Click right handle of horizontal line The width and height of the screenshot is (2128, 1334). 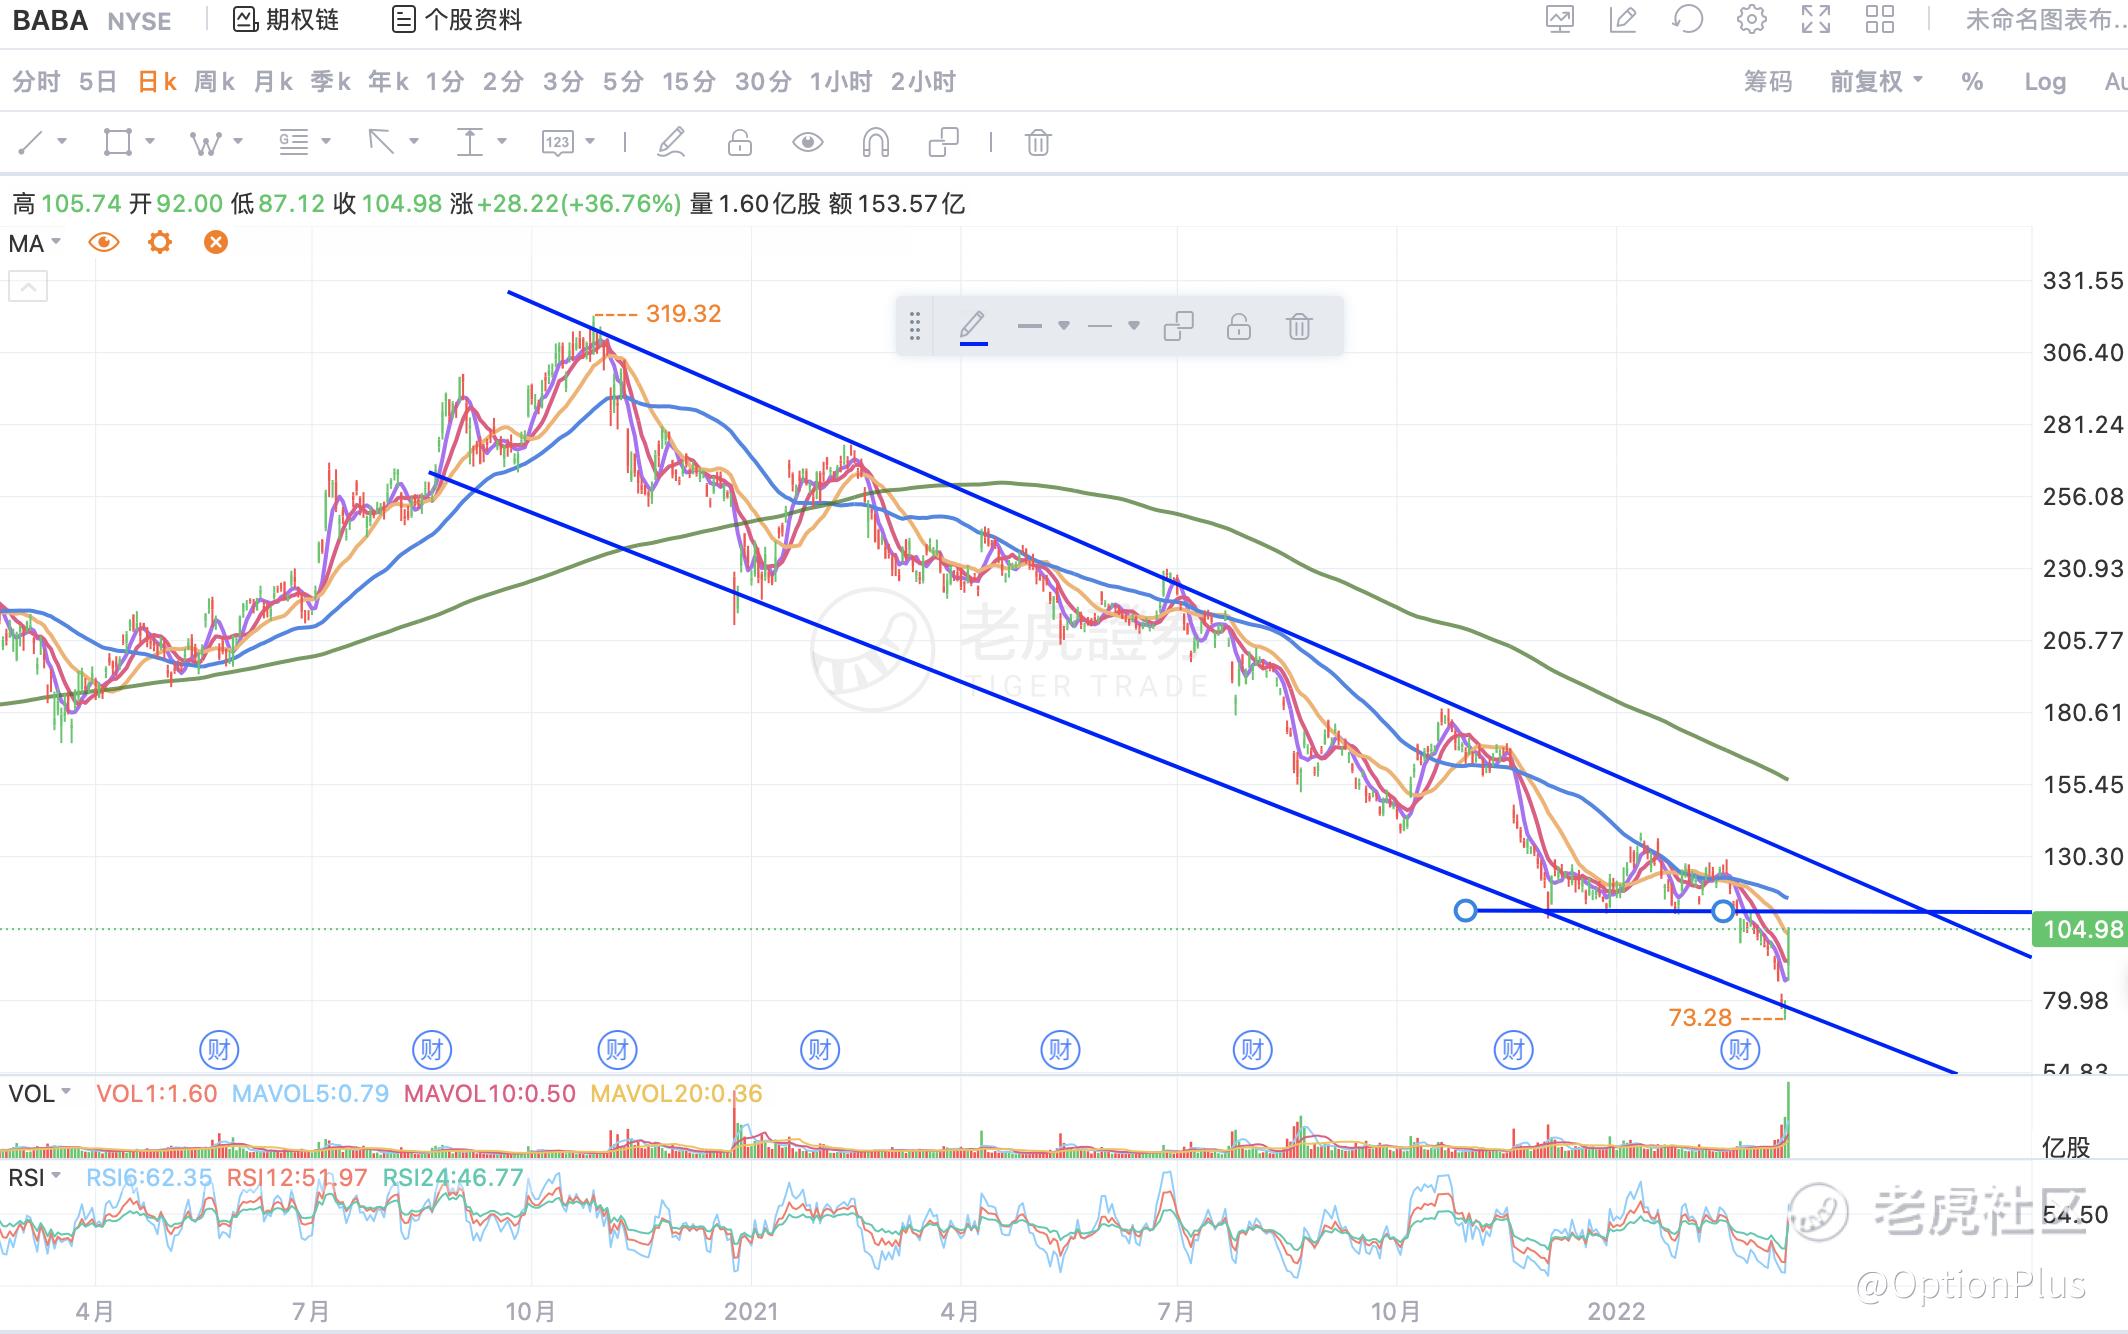(1722, 911)
